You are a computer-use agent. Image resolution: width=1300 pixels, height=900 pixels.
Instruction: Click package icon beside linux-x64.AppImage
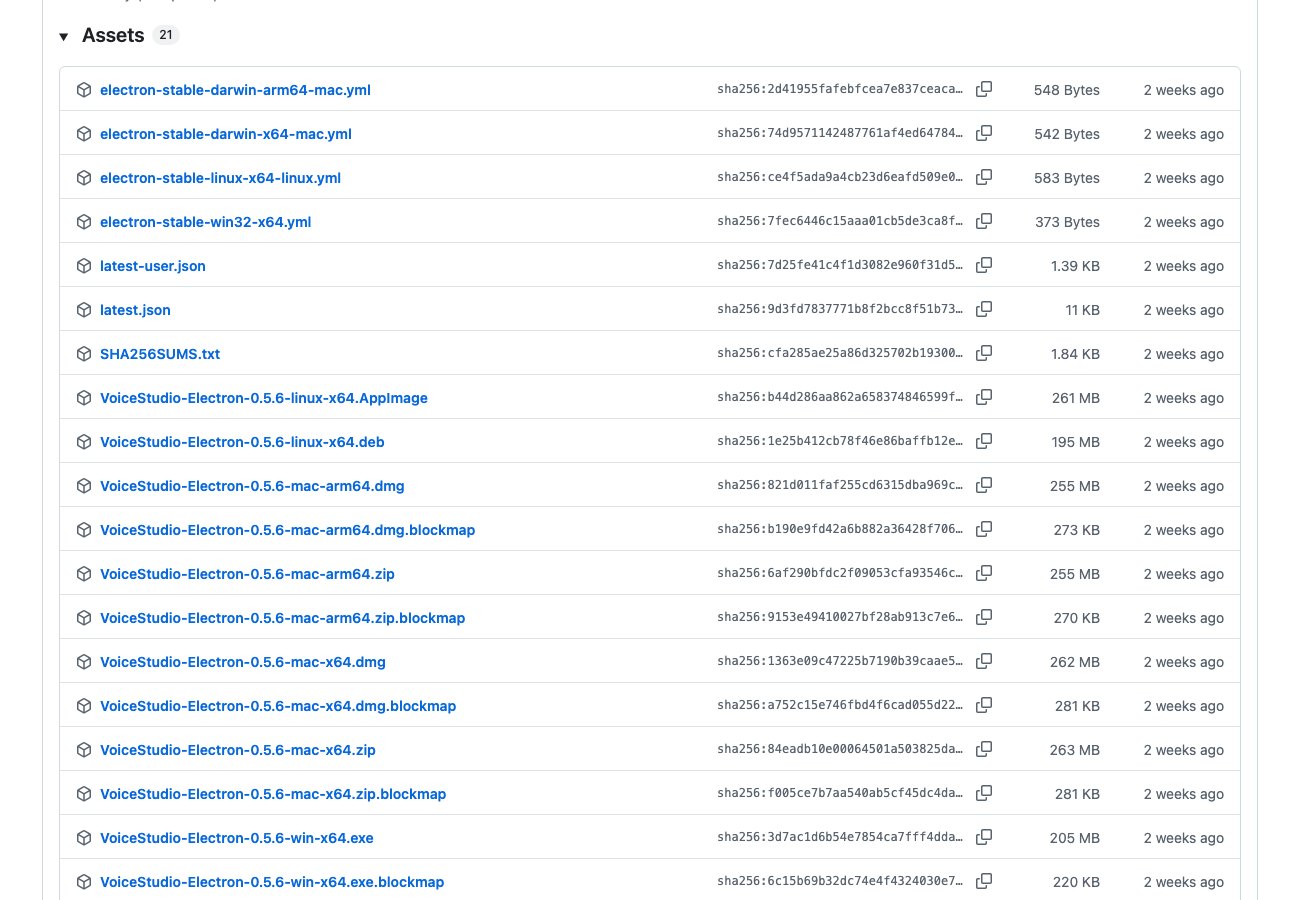[x=84, y=398]
